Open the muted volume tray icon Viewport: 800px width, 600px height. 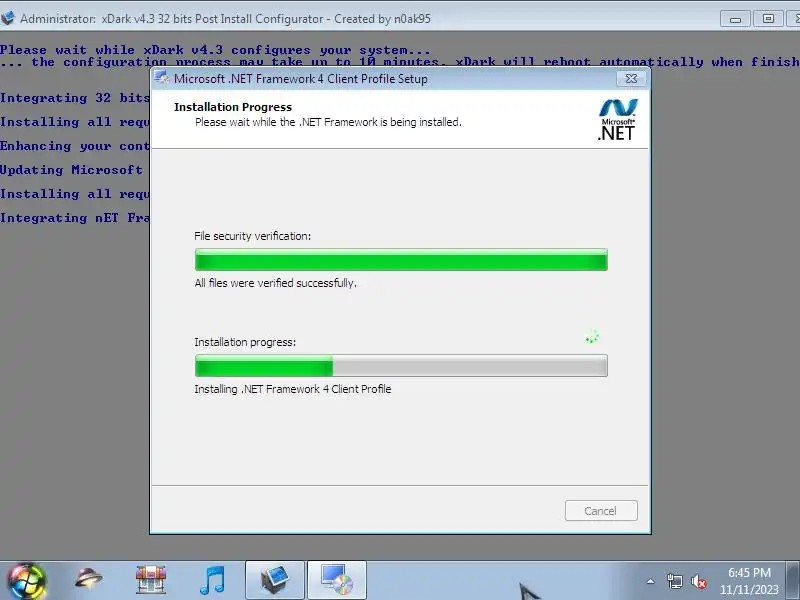[698, 581]
